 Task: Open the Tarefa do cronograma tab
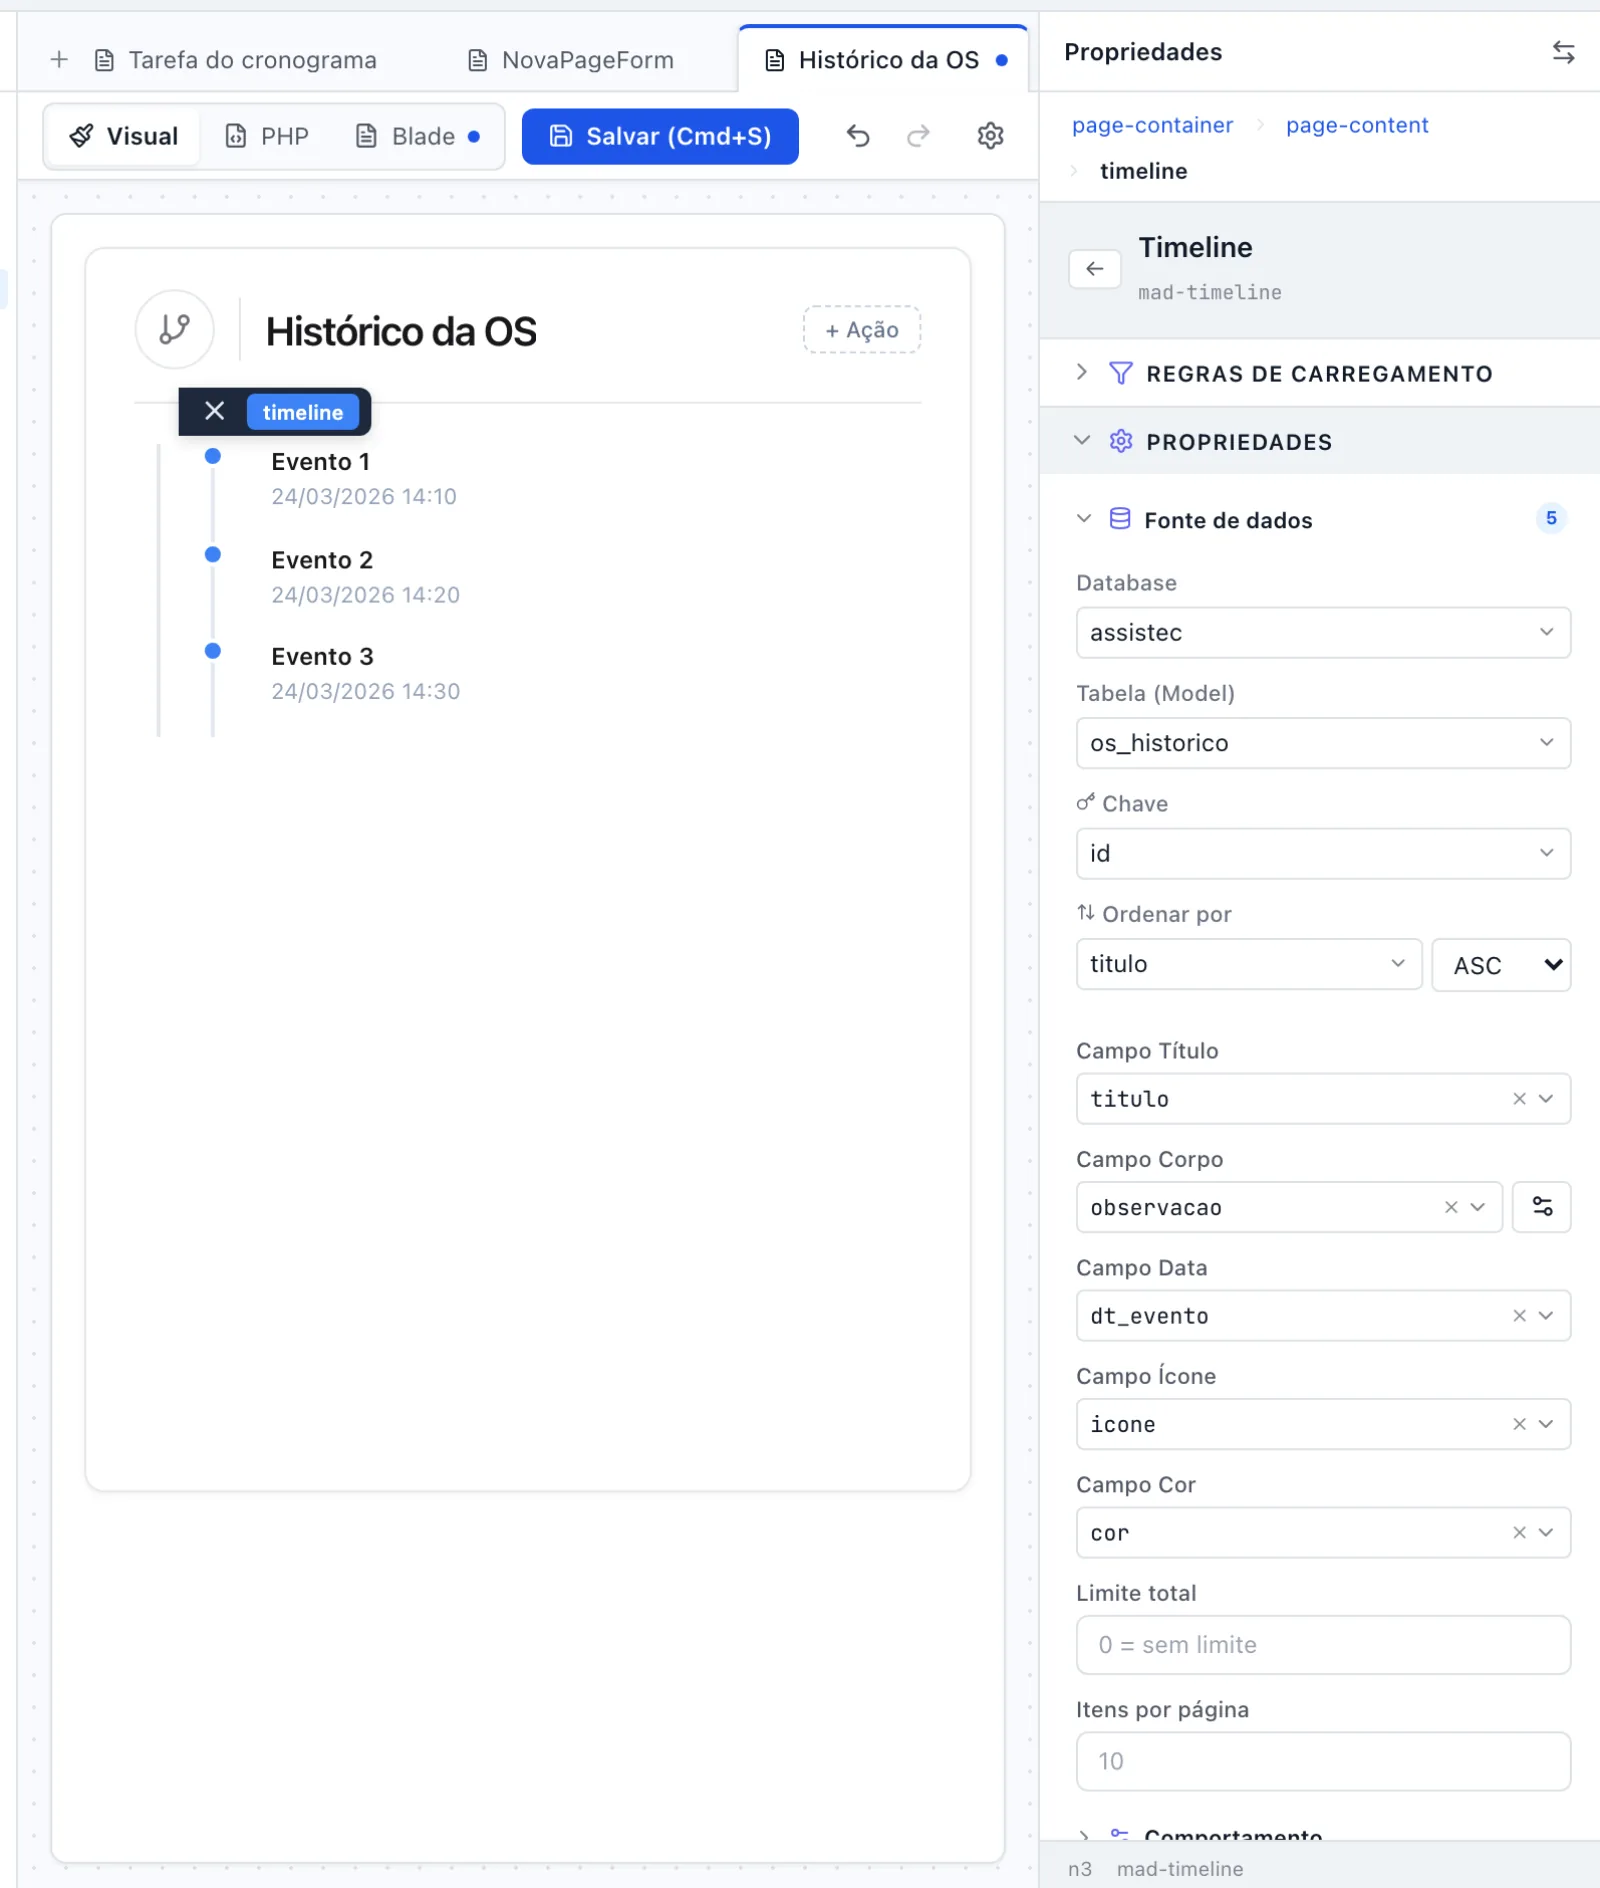(236, 60)
